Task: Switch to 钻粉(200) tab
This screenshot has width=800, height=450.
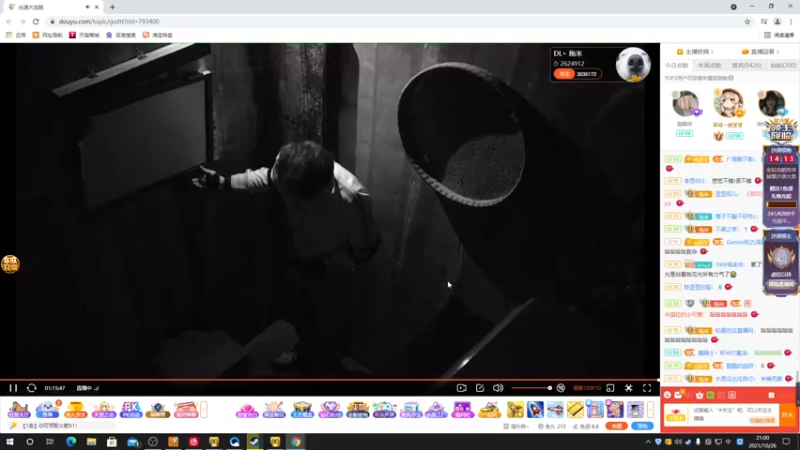Action: click(783, 65)
